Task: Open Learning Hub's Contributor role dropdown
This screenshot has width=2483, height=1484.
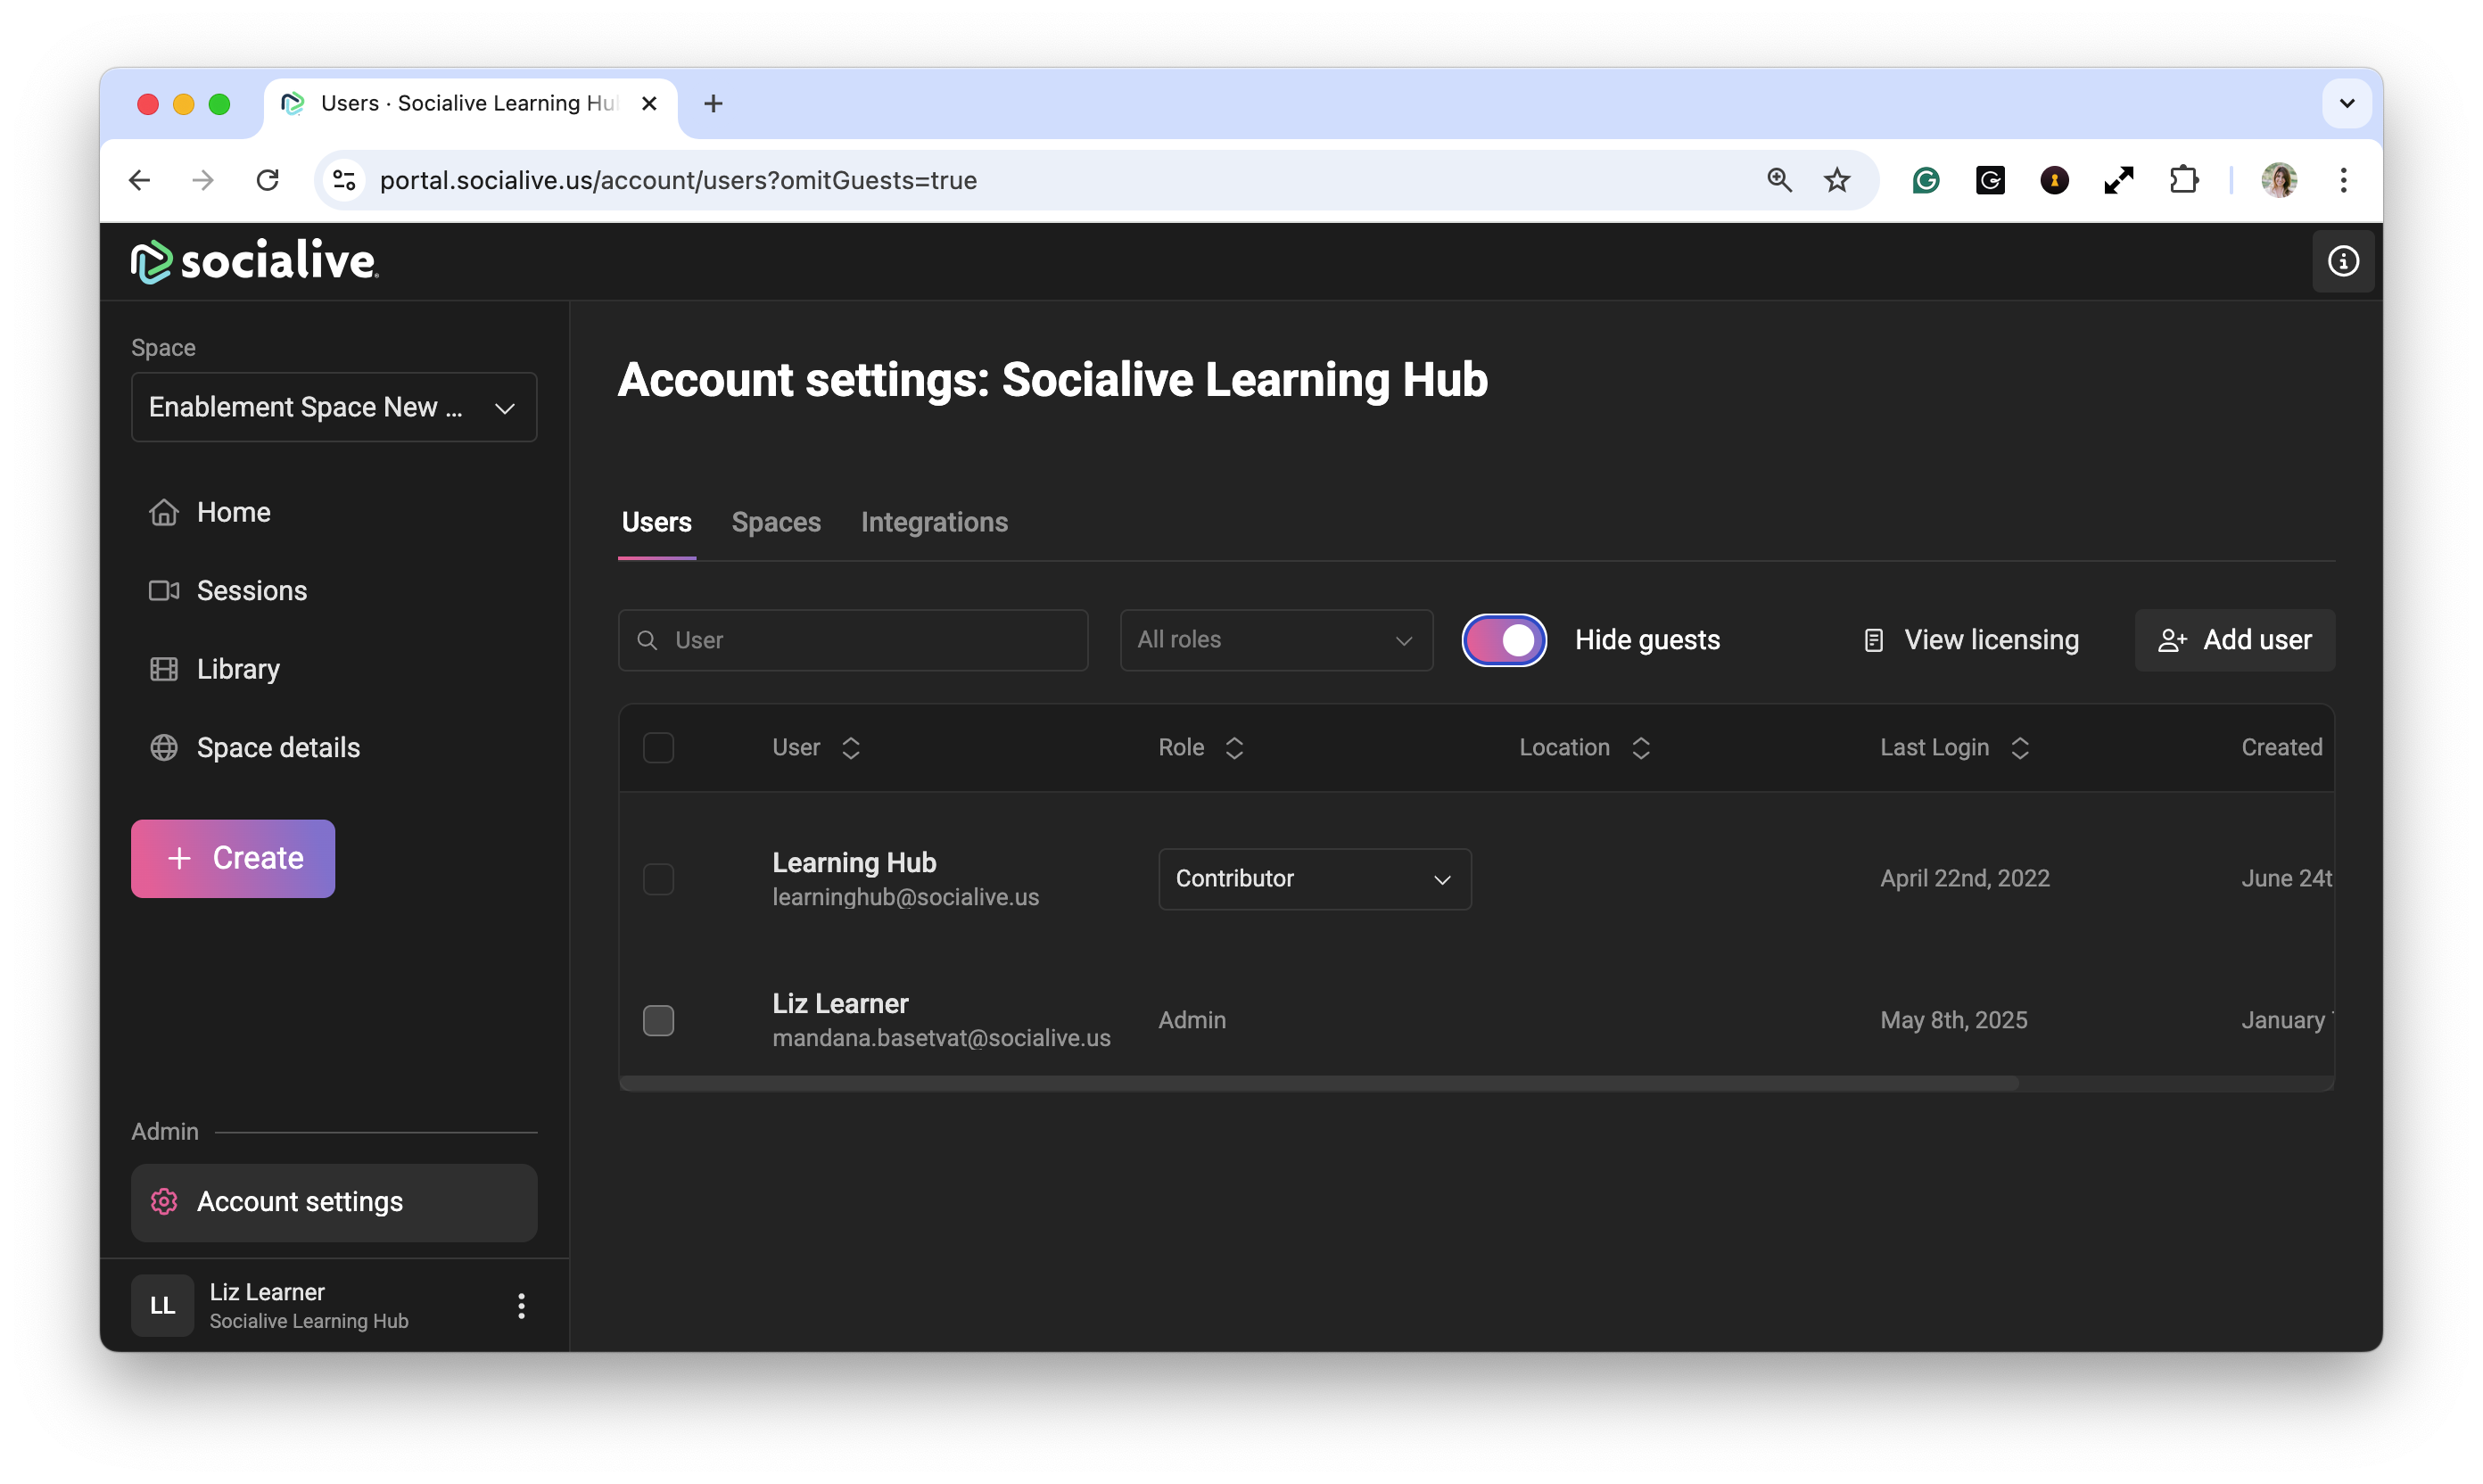Action: (x=1314, y=879)
